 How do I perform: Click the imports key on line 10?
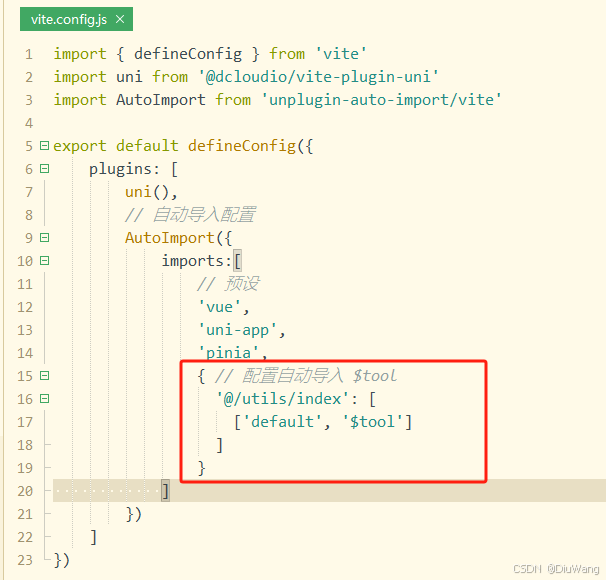click(192, 261)
